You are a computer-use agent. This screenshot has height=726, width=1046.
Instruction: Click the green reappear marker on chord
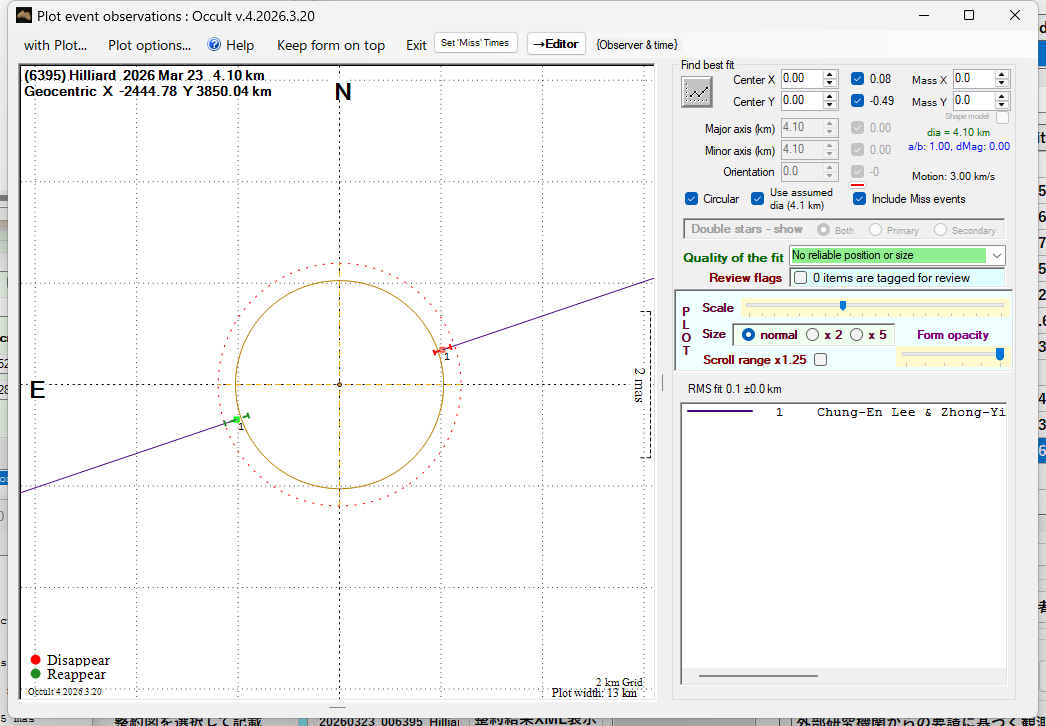tap(237, 419)
